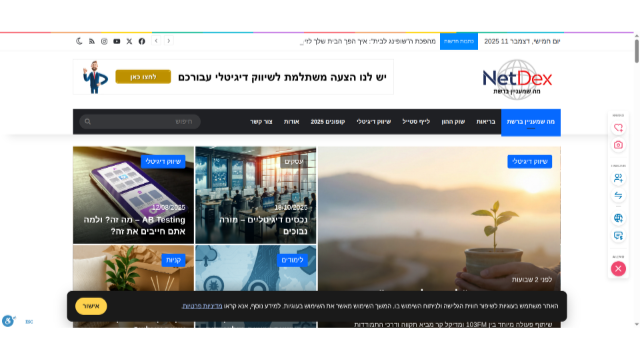
Task: Go to previous breaking news headline arrow
Action: tap(156, 41)
